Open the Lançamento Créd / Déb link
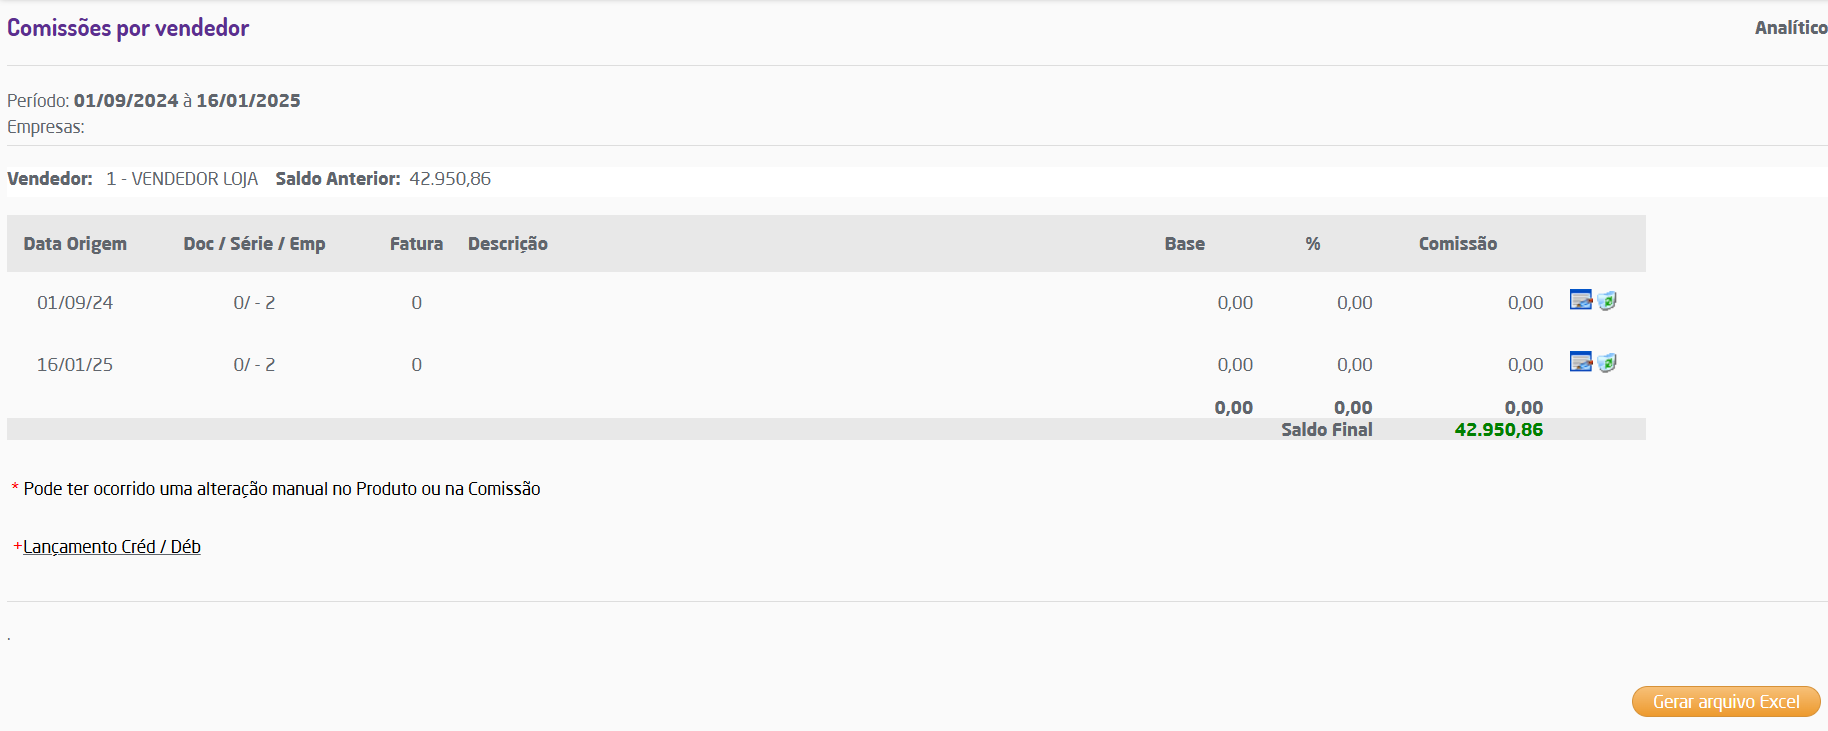1828x731 pixels. click(112, 547)
